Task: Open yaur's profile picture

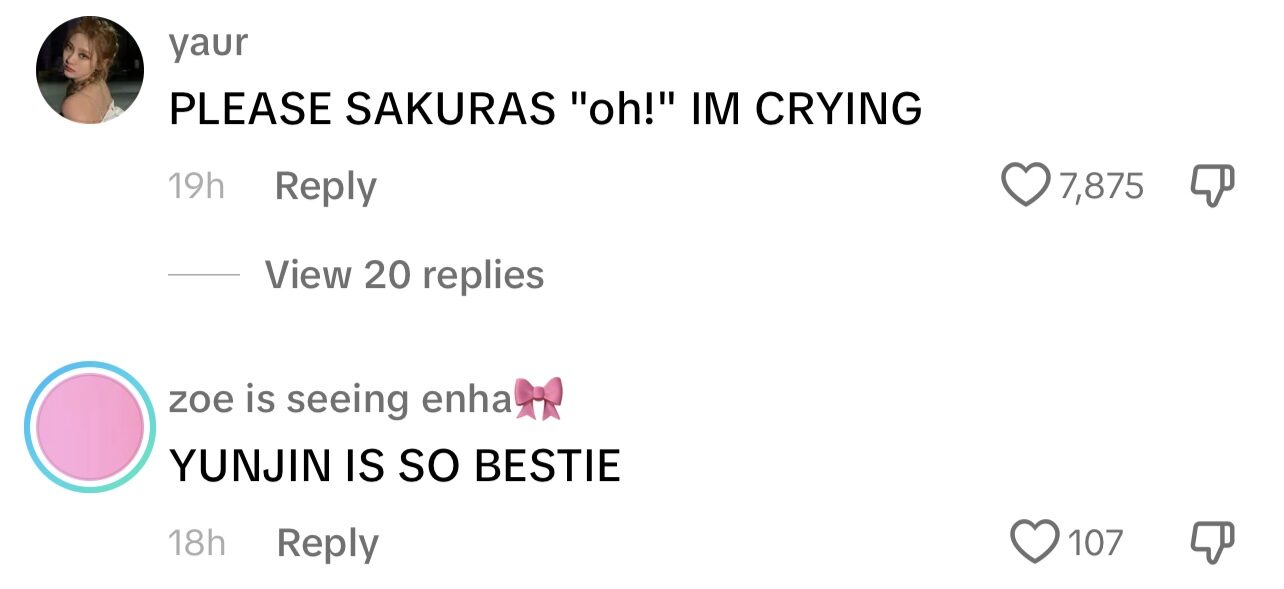Action: click(x=90, y=70)
